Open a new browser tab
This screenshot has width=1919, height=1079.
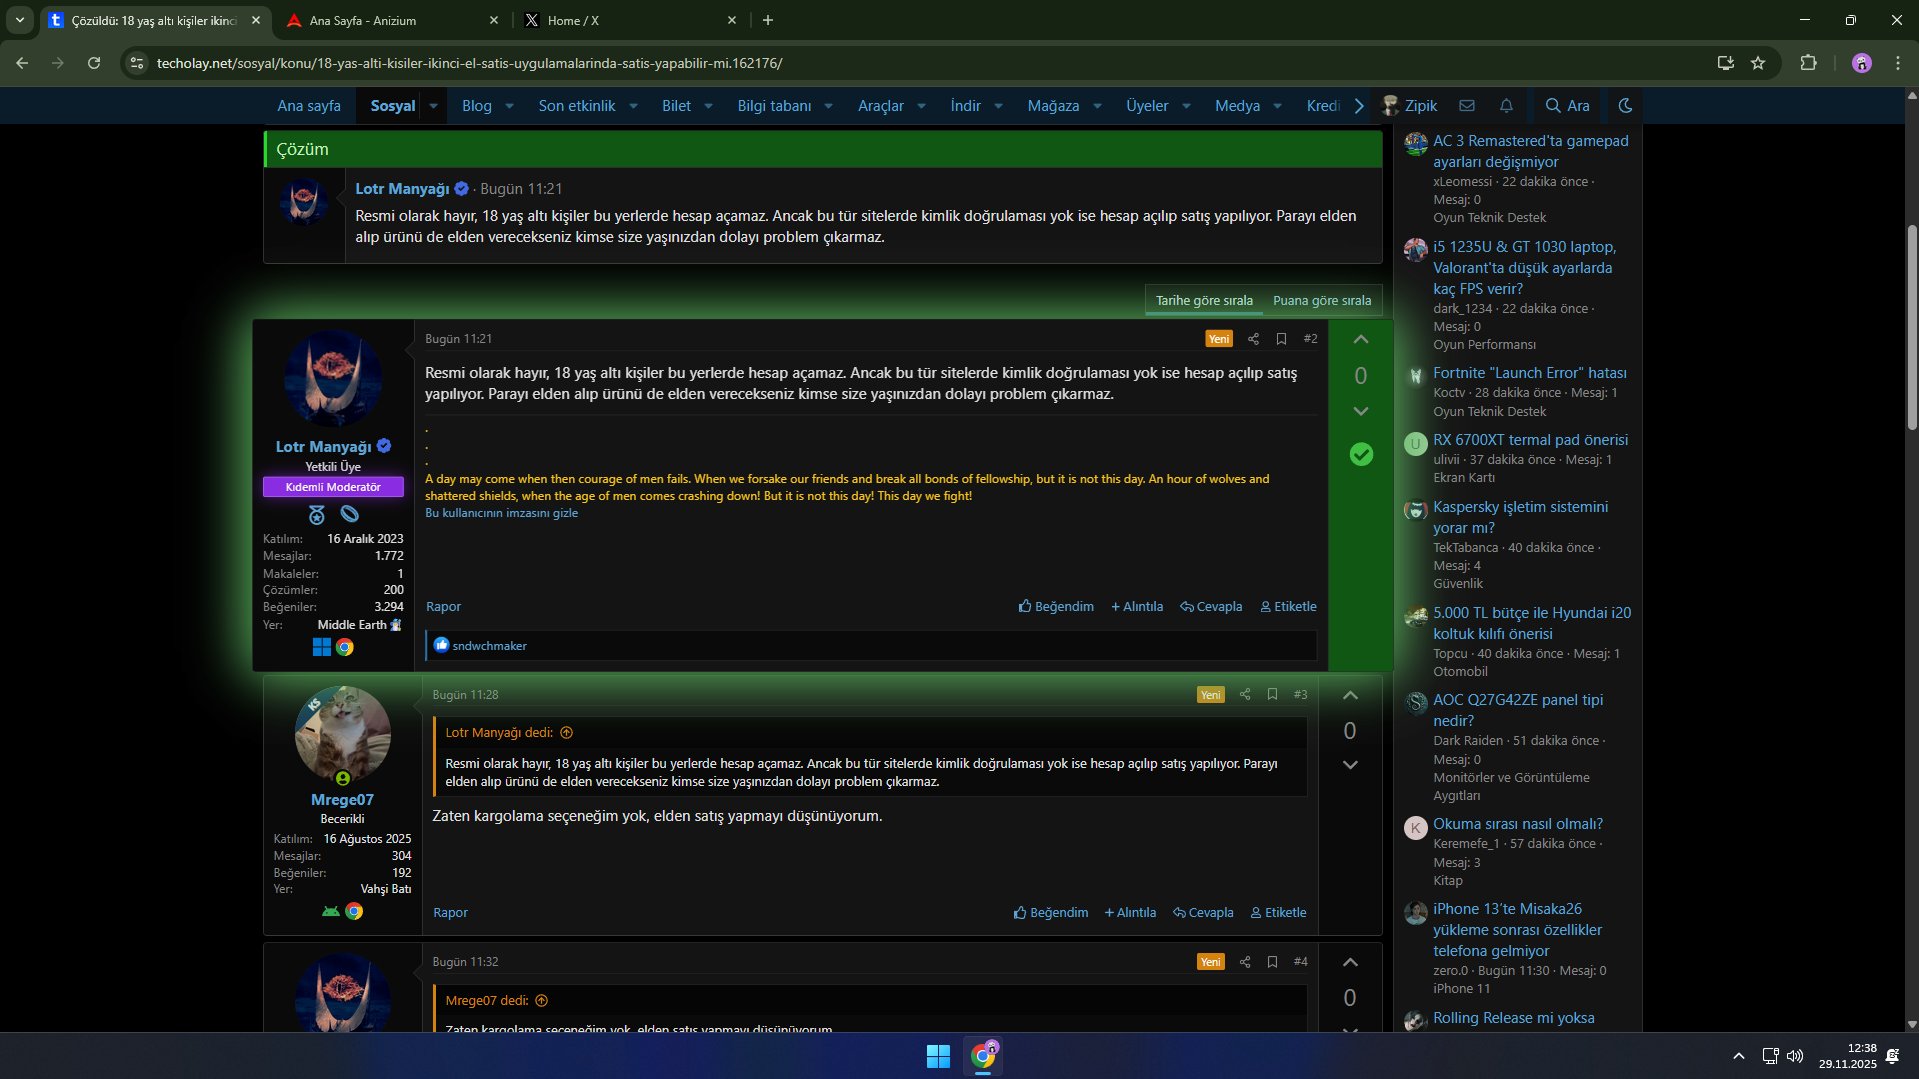click(x=767, y=20)
